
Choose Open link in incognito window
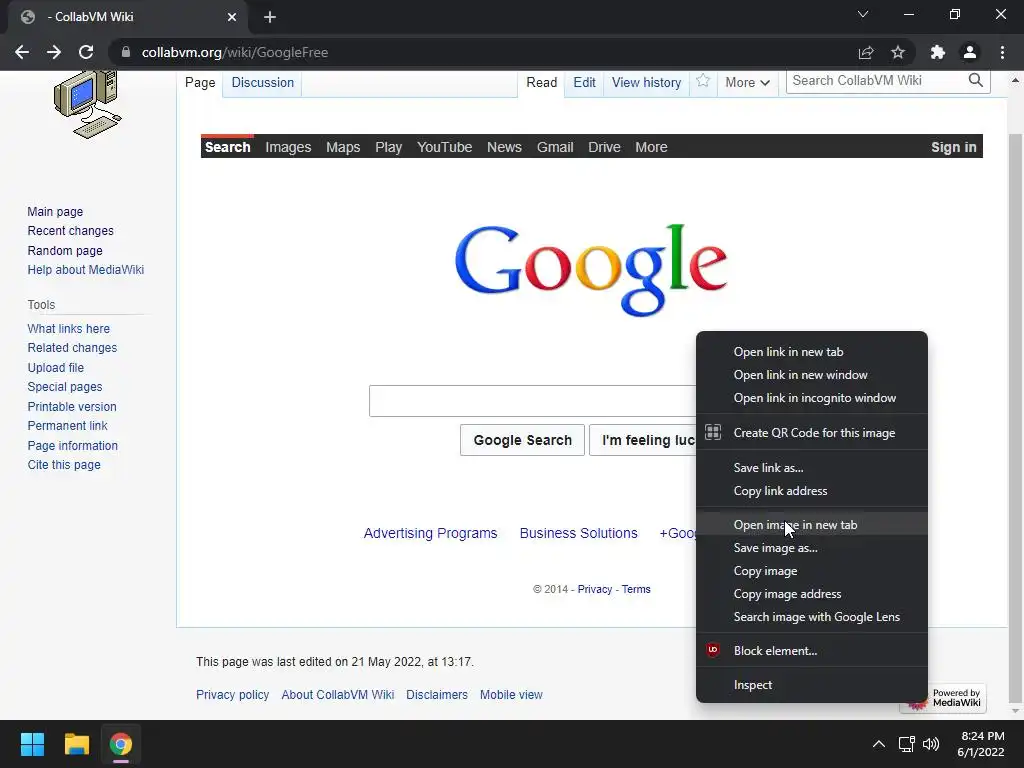coord(812,398)
